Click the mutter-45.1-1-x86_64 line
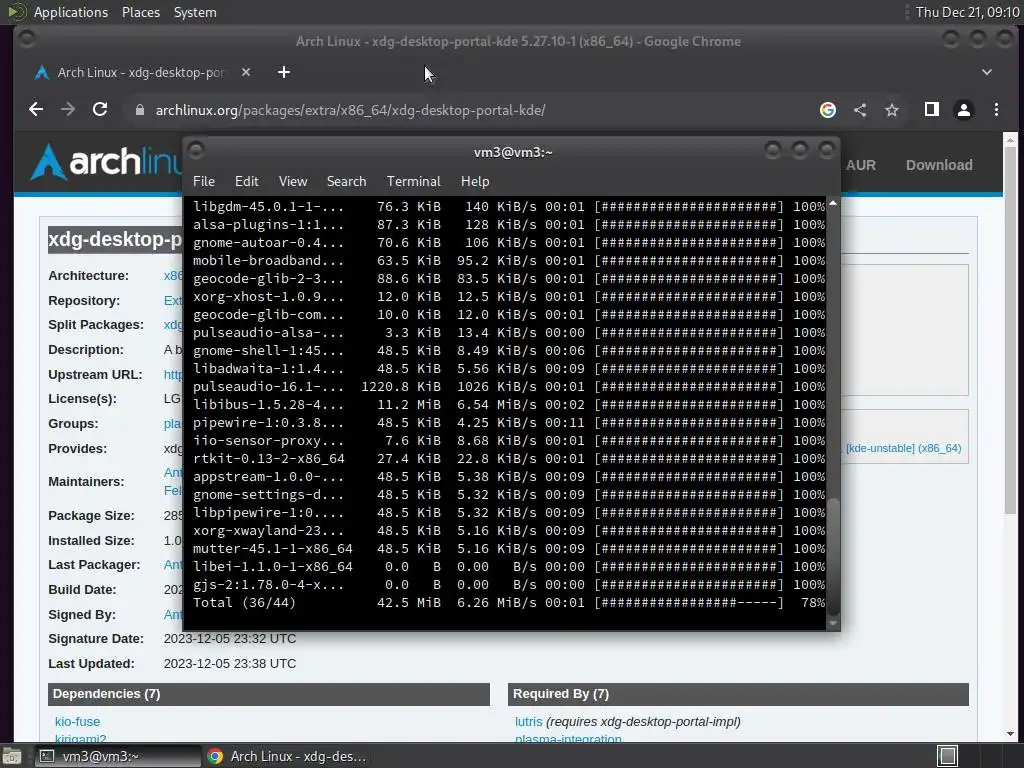Screen dimensions: 1024x768 pos(509,549)
